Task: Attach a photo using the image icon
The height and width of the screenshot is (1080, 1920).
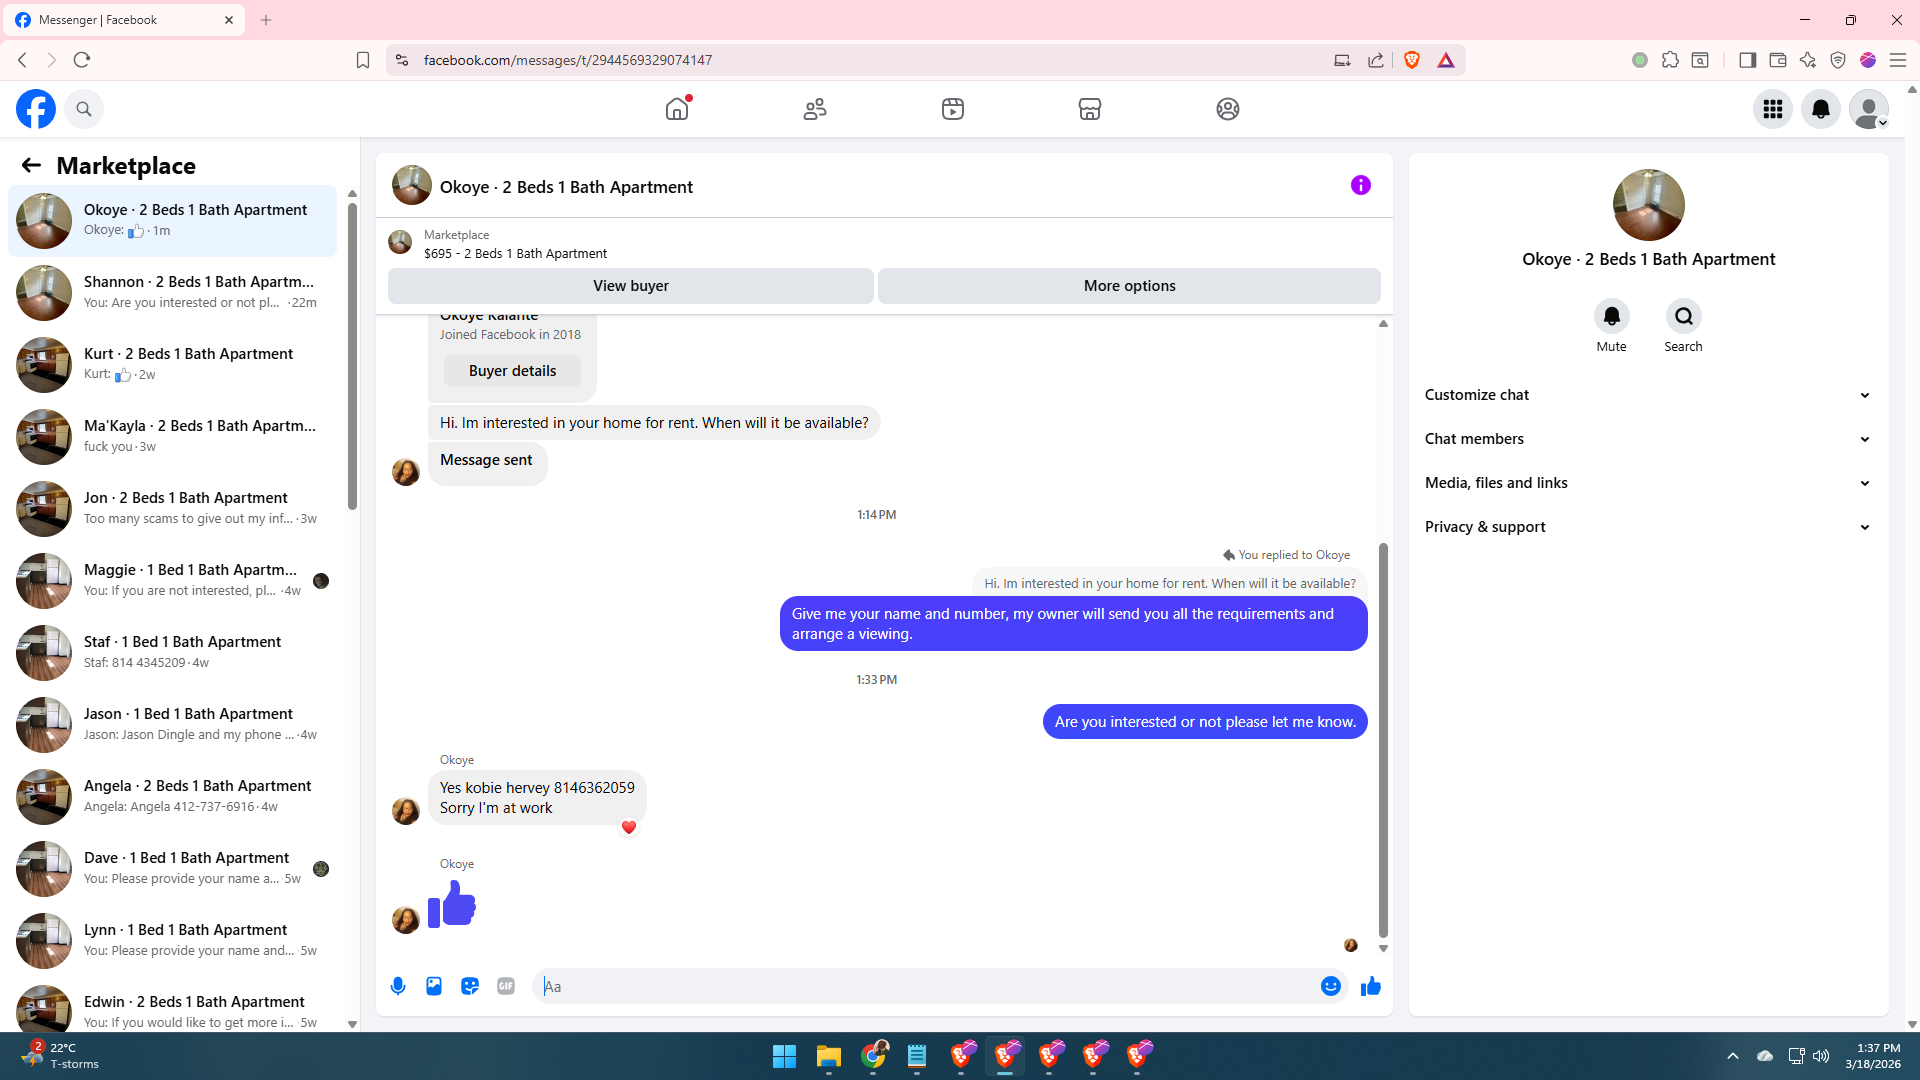Action: click(434, 986)
